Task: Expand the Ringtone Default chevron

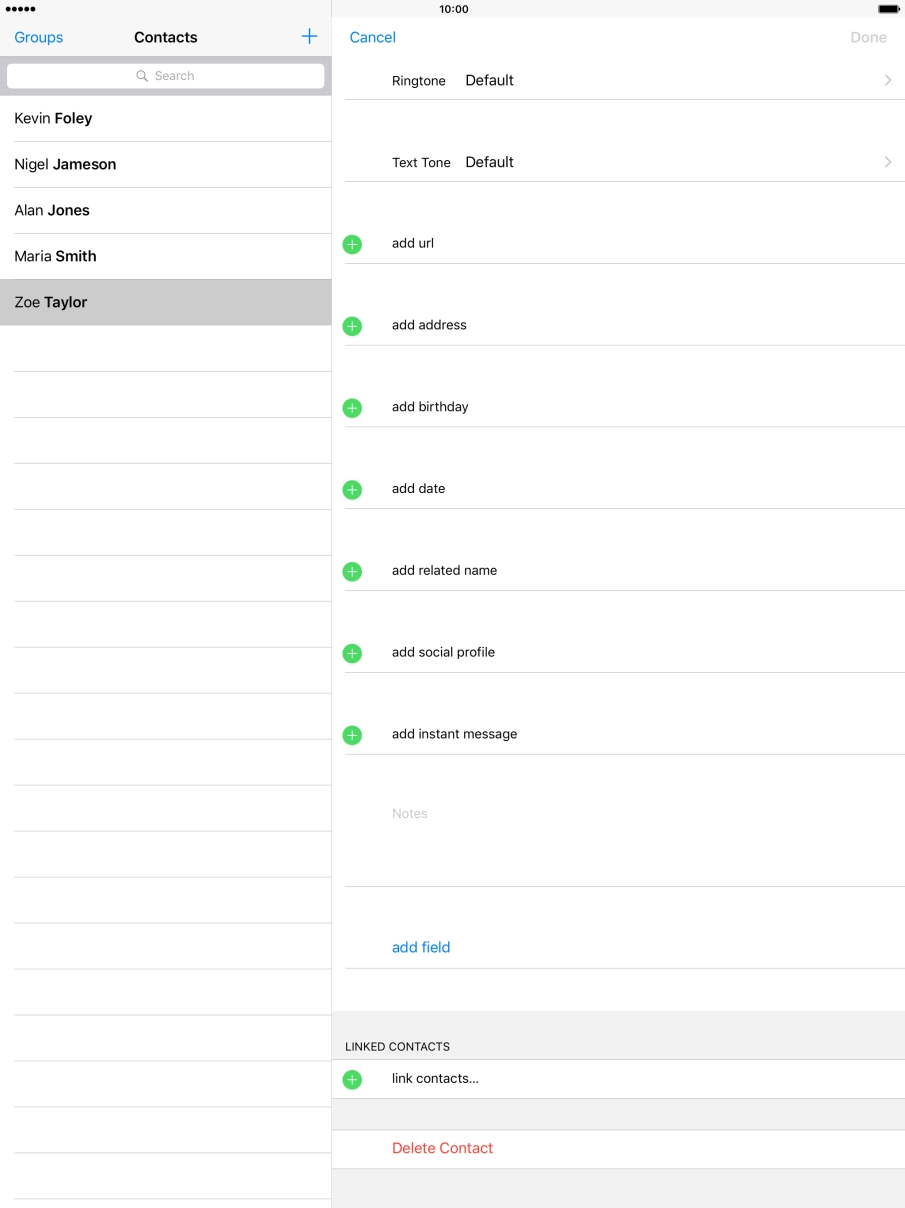Action: coord(887,80)
